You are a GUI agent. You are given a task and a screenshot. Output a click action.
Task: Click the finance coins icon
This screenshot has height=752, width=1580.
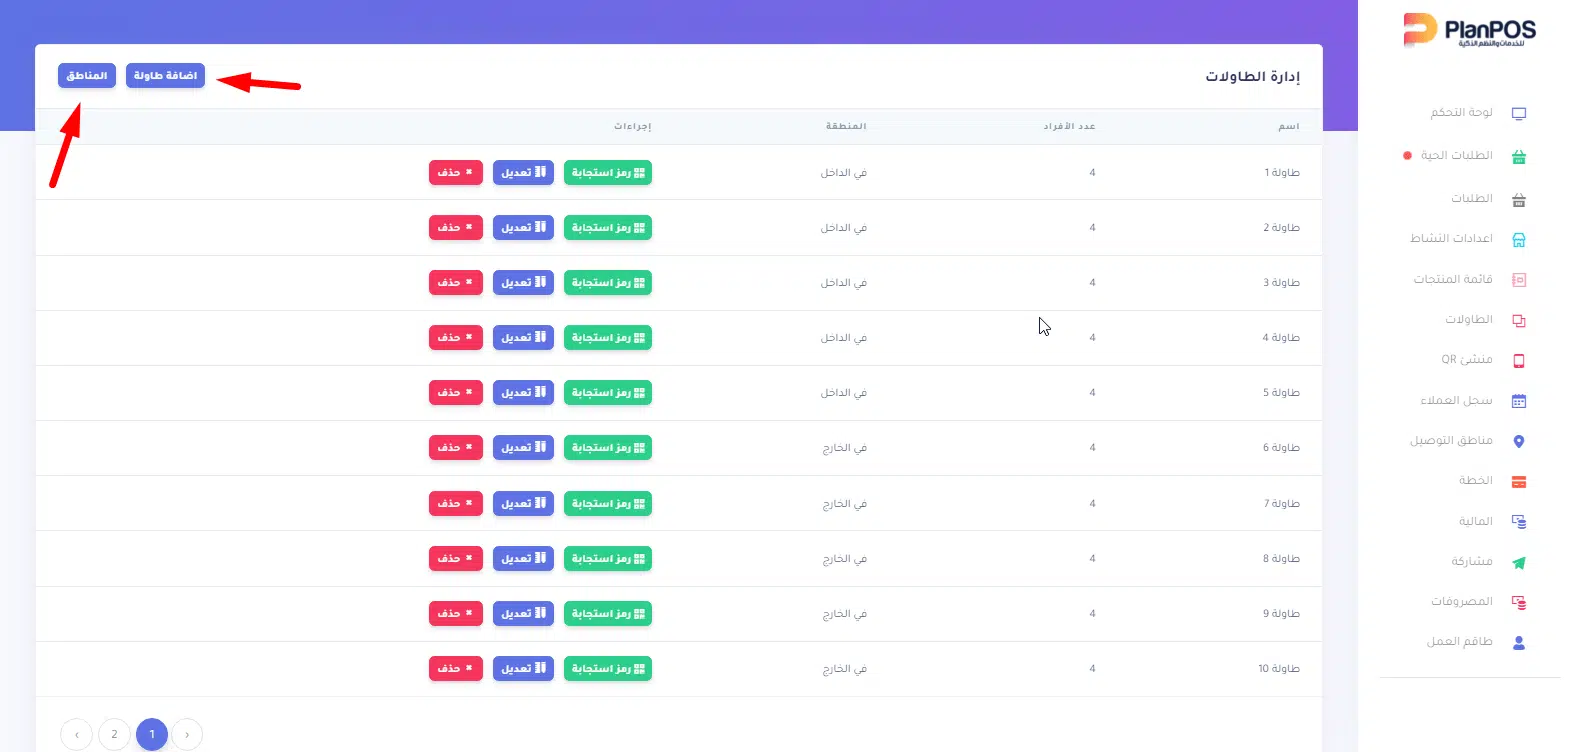[x=1519, y=522]
